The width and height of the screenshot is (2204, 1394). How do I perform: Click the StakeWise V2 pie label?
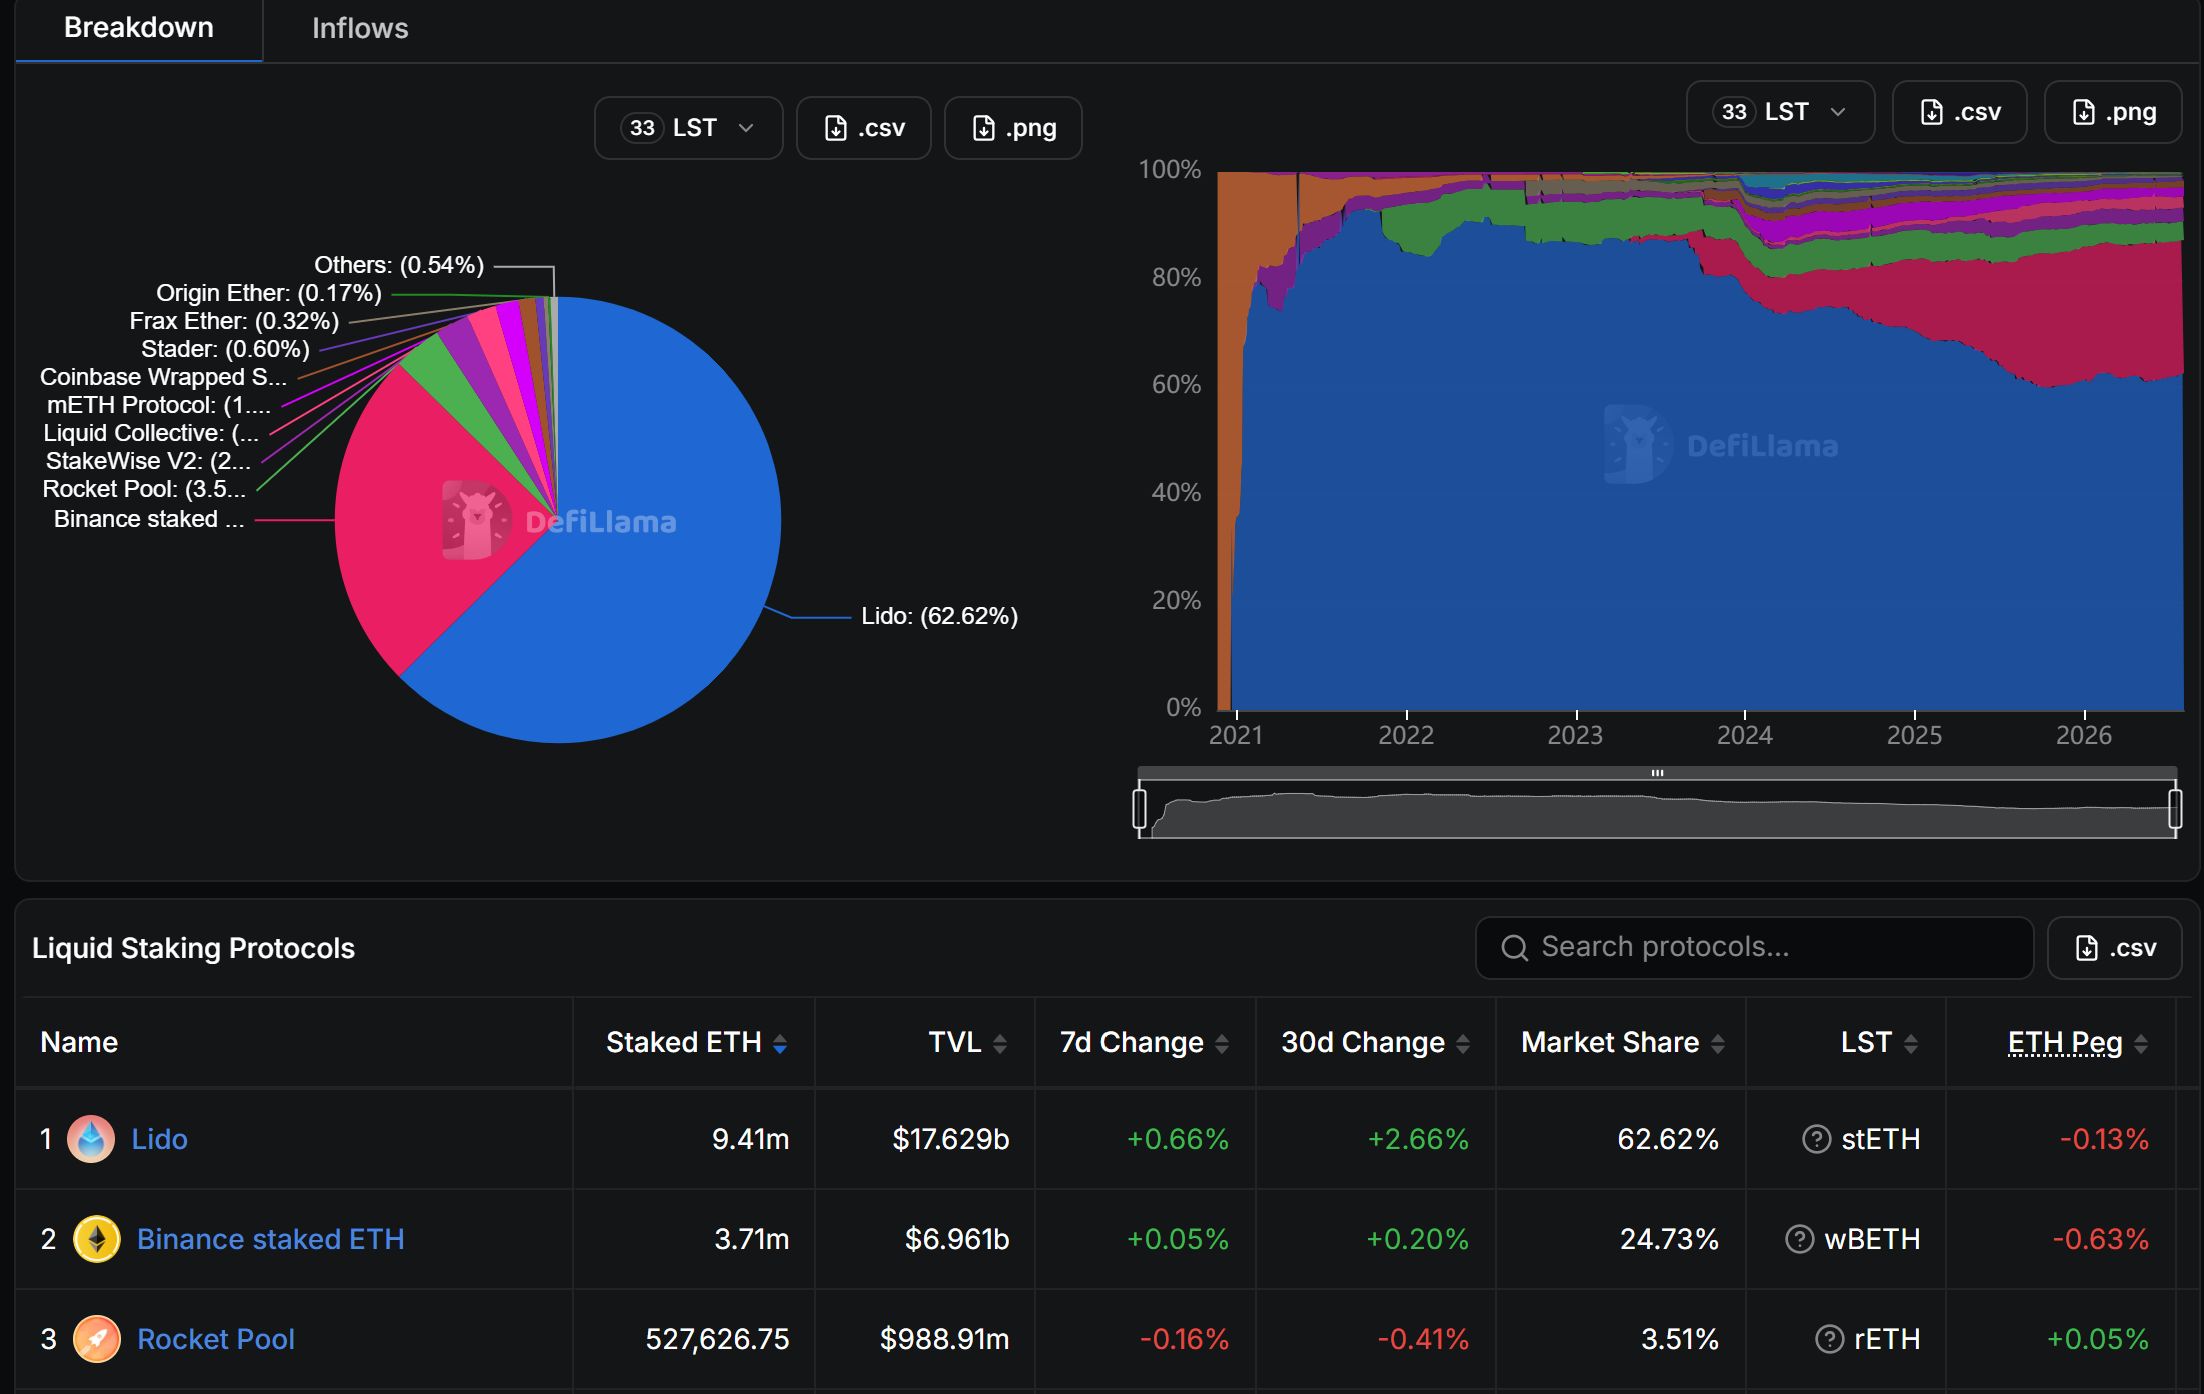pyautogui.click(x=148, y=461)
